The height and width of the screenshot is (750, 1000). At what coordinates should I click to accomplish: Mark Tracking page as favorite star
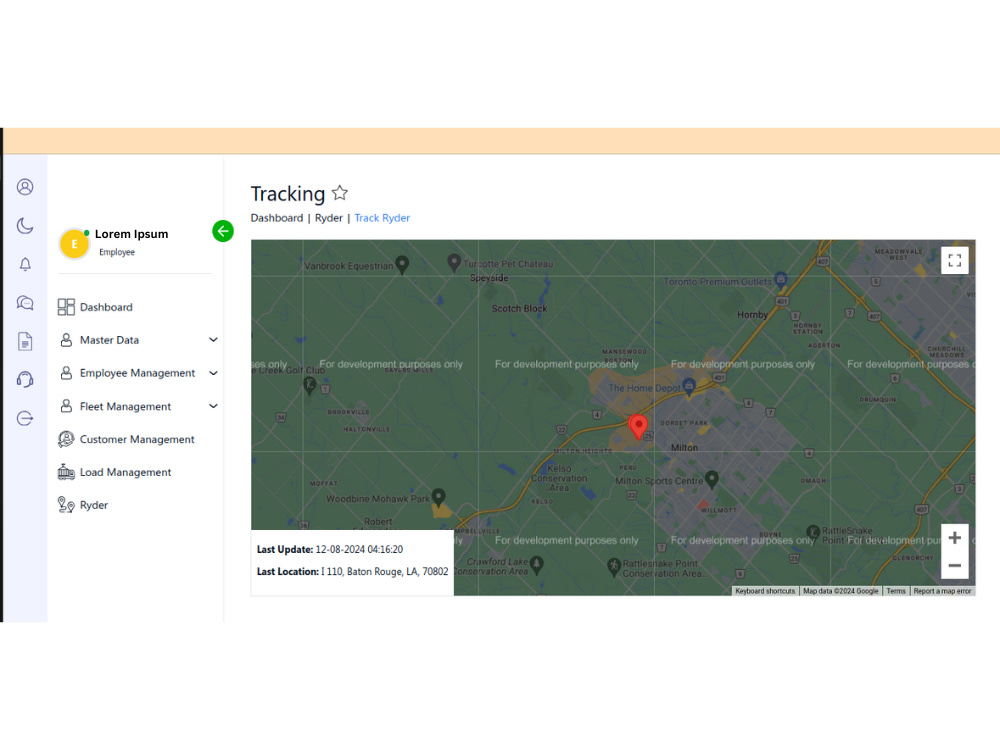340,193
